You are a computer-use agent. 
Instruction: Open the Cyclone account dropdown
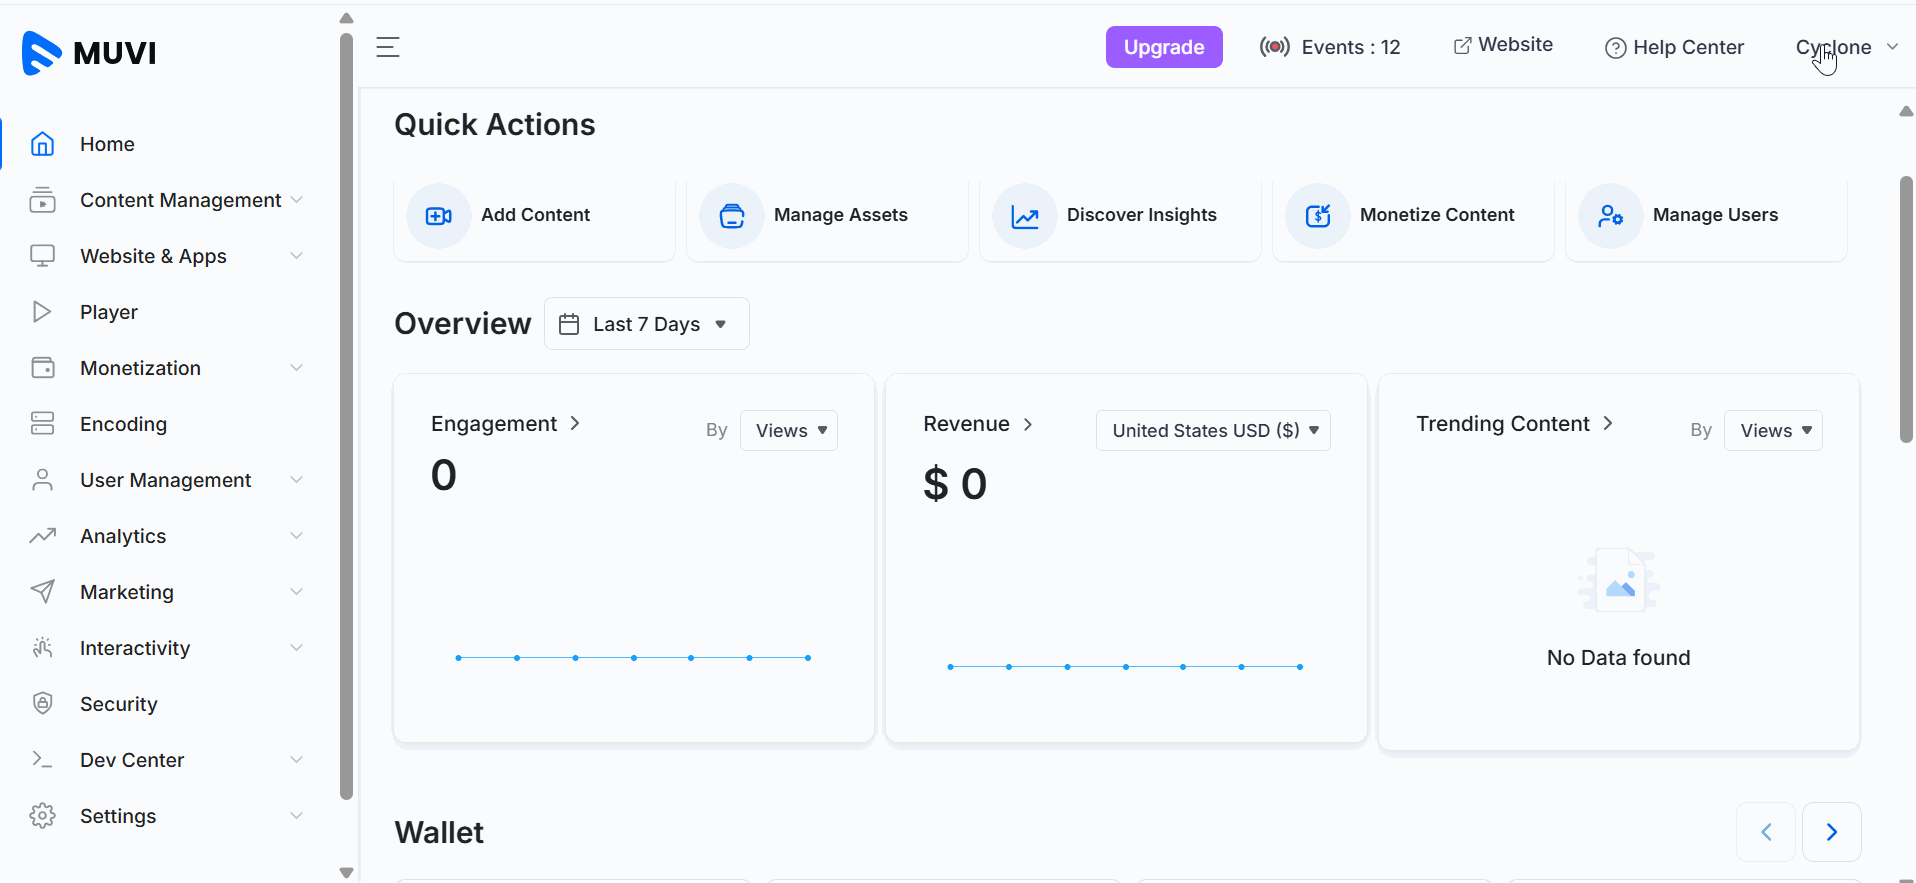click(x=1846, y=47)
